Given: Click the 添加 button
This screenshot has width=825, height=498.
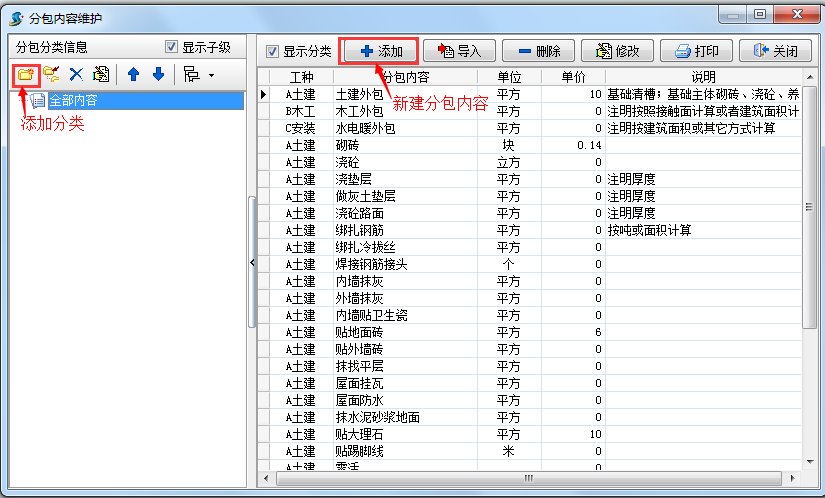Looking at the screenshot, I should 379,51.
